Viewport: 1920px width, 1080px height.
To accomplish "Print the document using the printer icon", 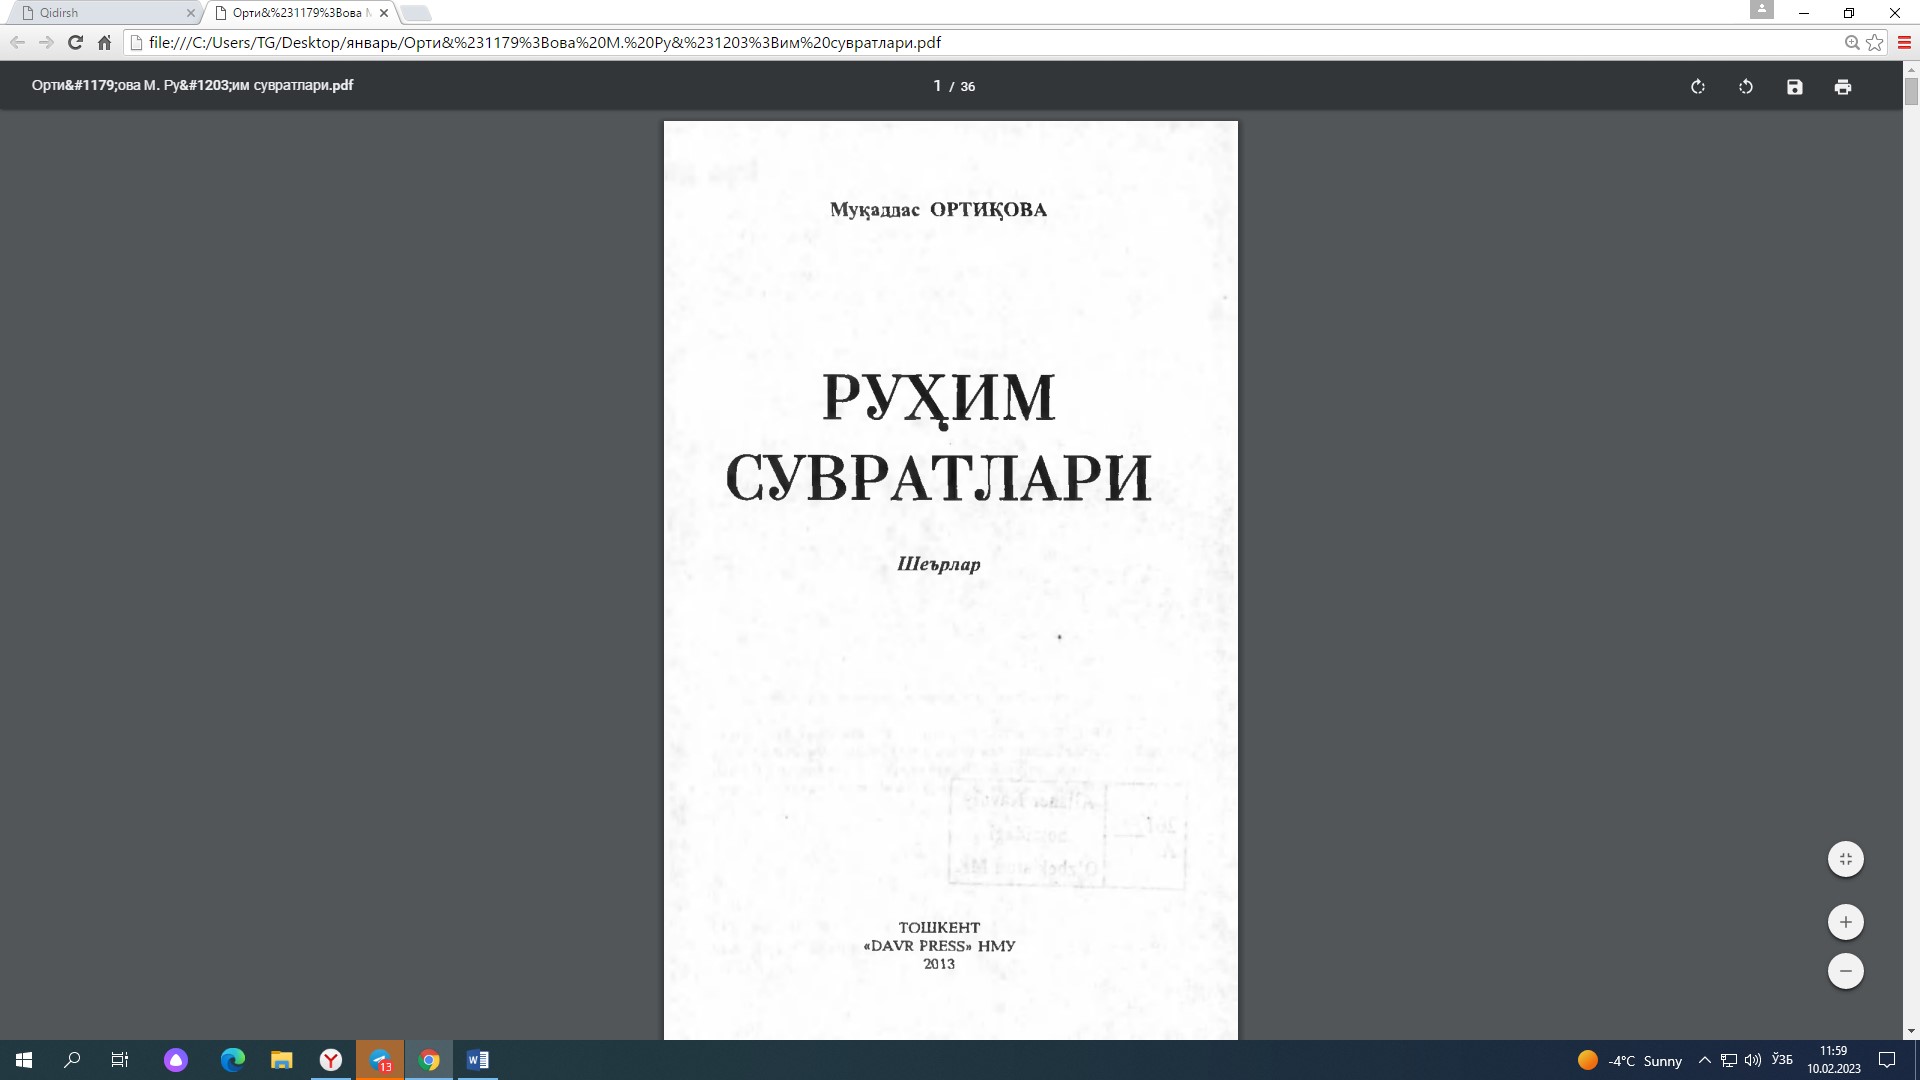I will pyautogui.click(x=1843, y=87).
